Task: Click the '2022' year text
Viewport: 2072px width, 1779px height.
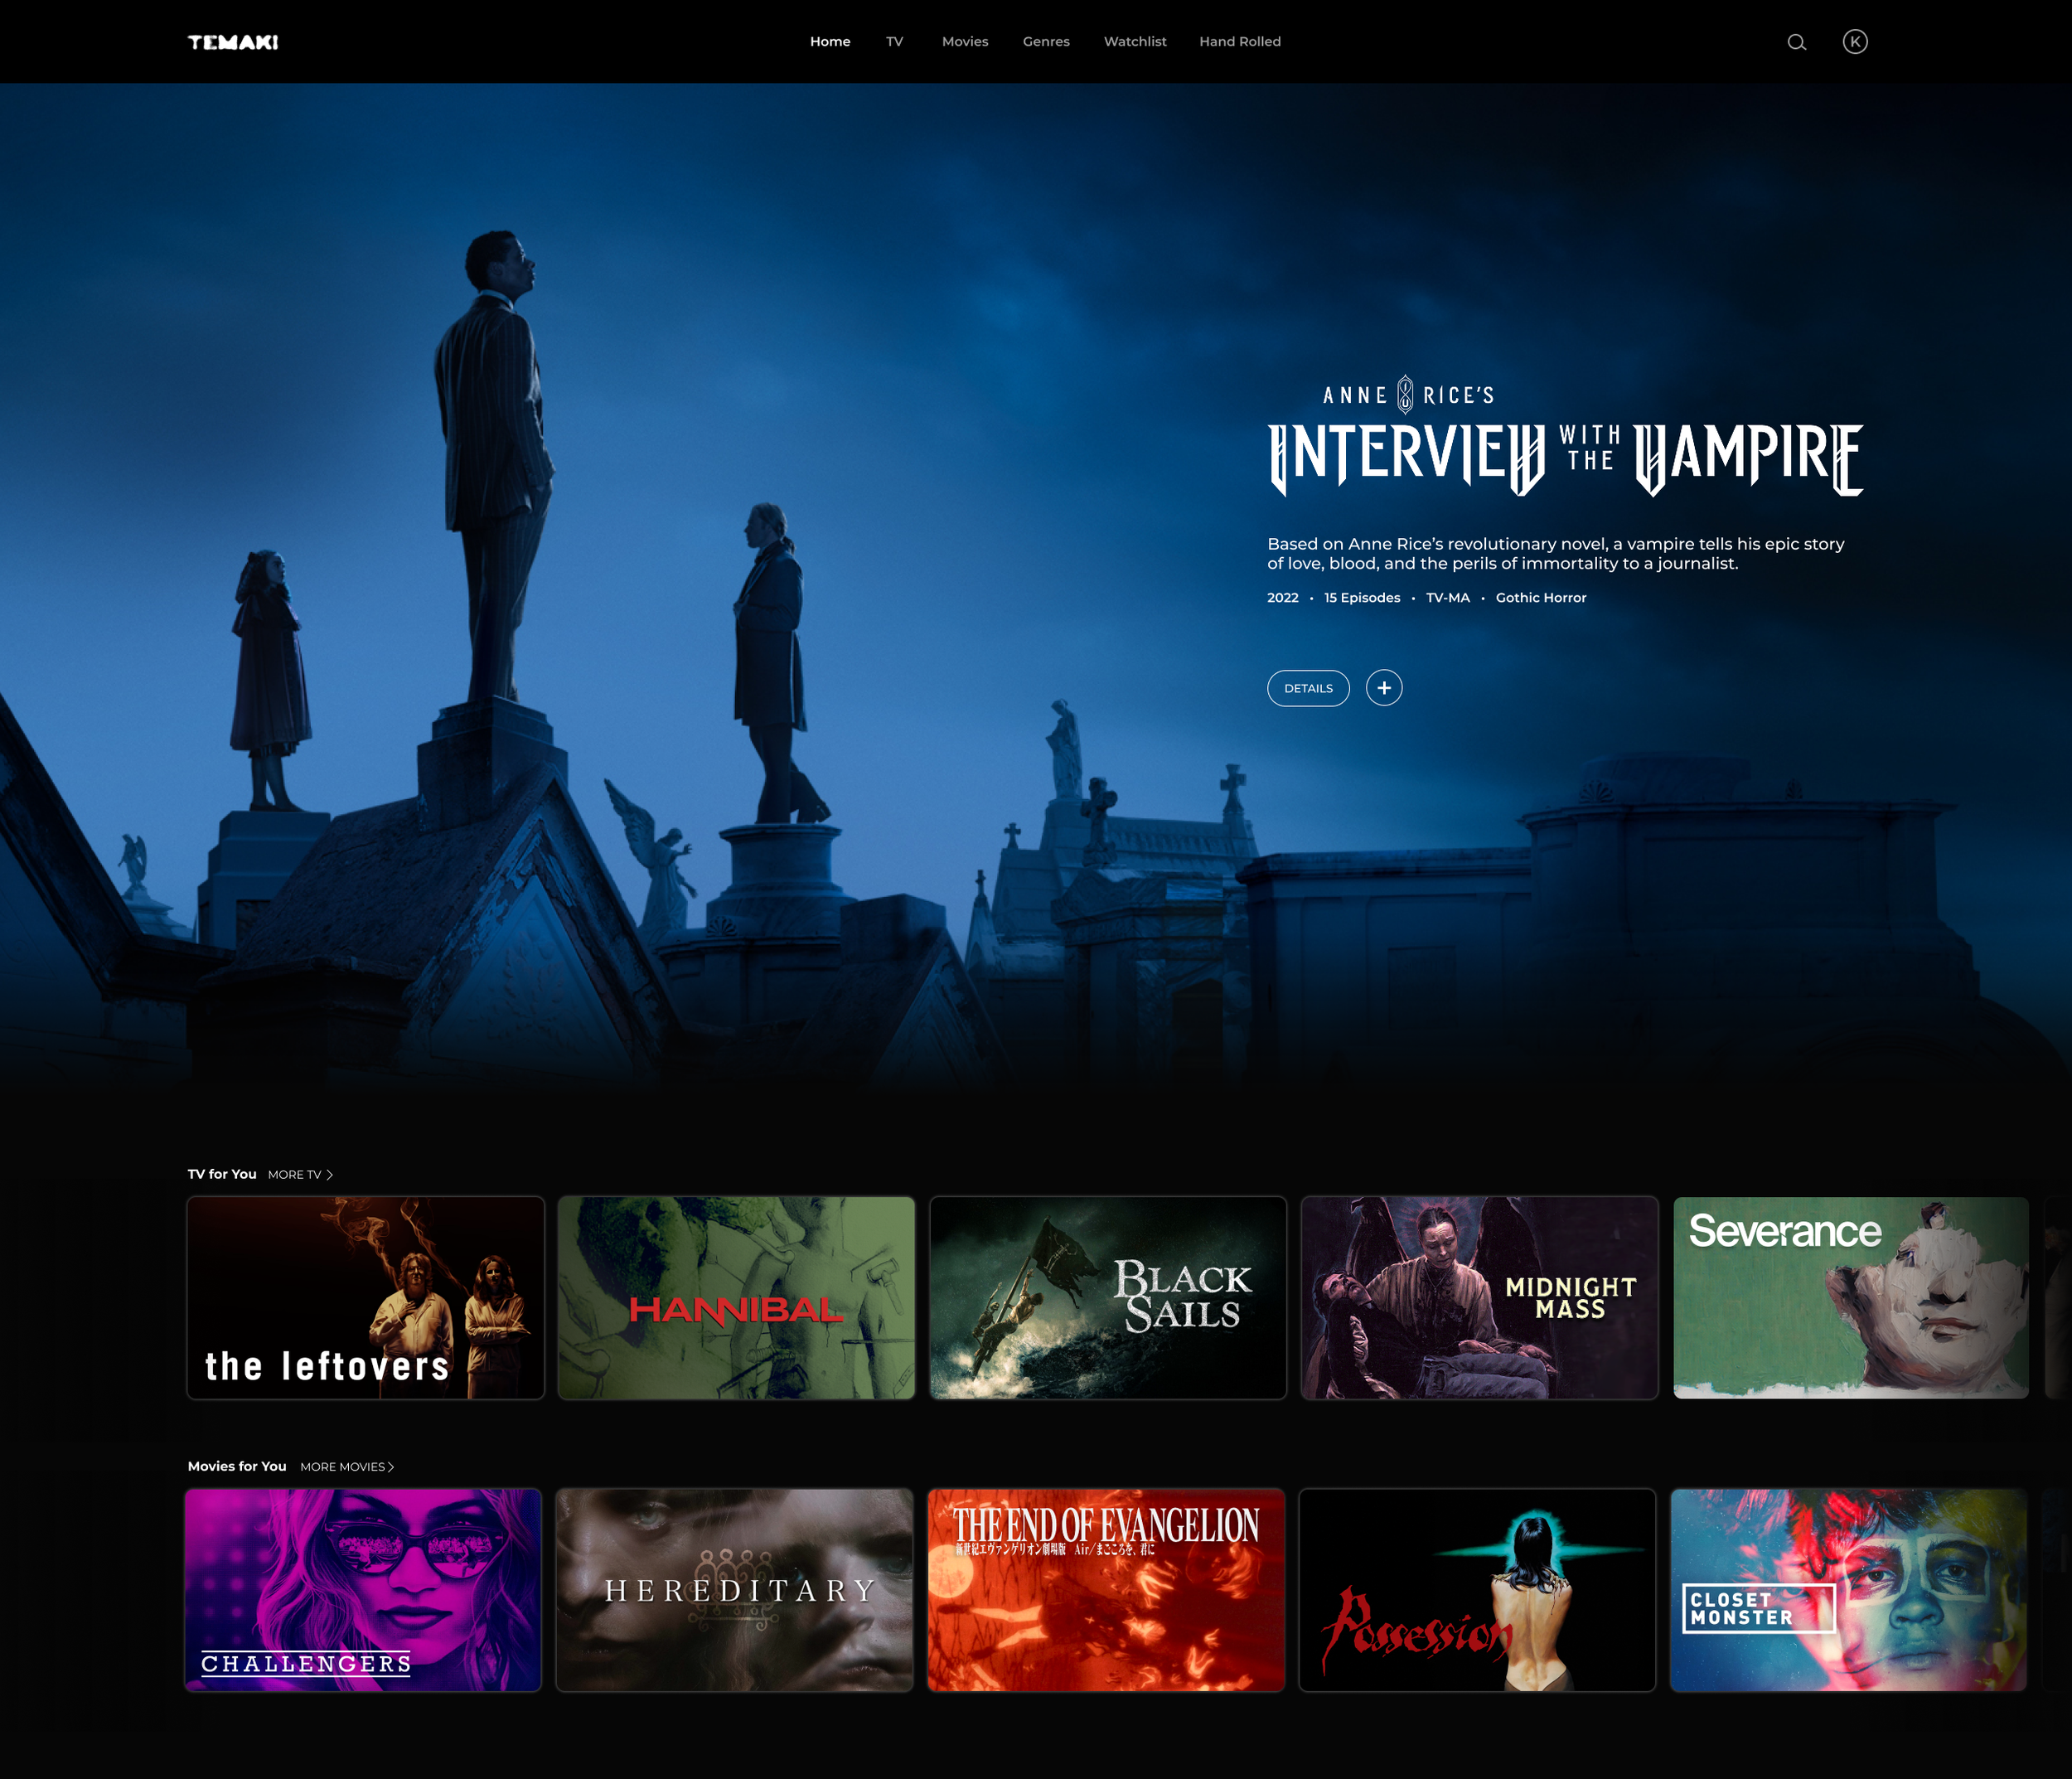Action: (1283, 598)
